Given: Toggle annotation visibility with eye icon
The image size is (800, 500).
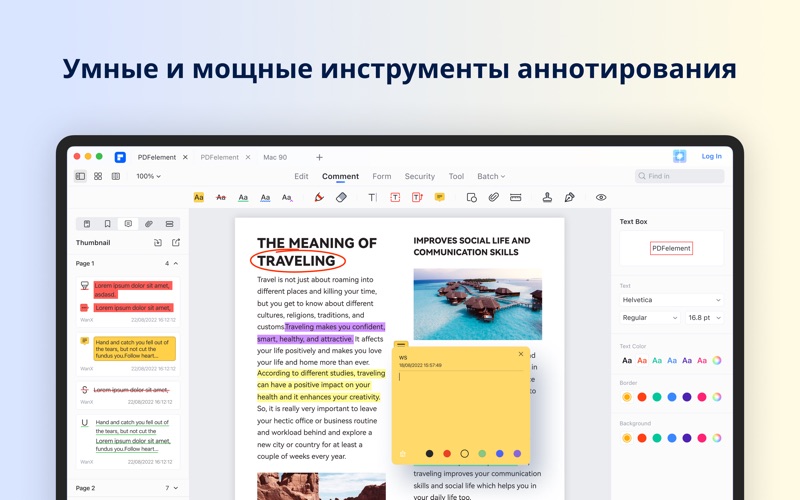Looking at the screenshot, I should tap(601, 198).
